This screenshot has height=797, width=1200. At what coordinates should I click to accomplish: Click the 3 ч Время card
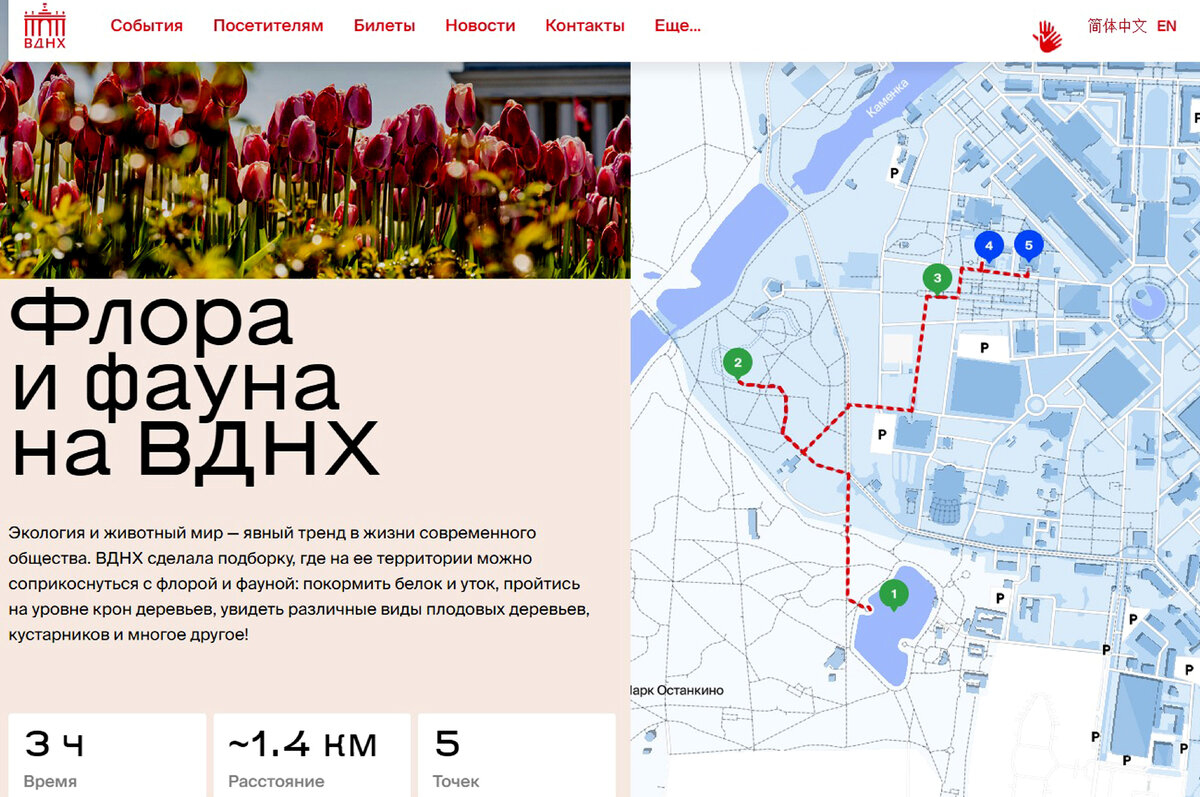(x=107, y=755)
